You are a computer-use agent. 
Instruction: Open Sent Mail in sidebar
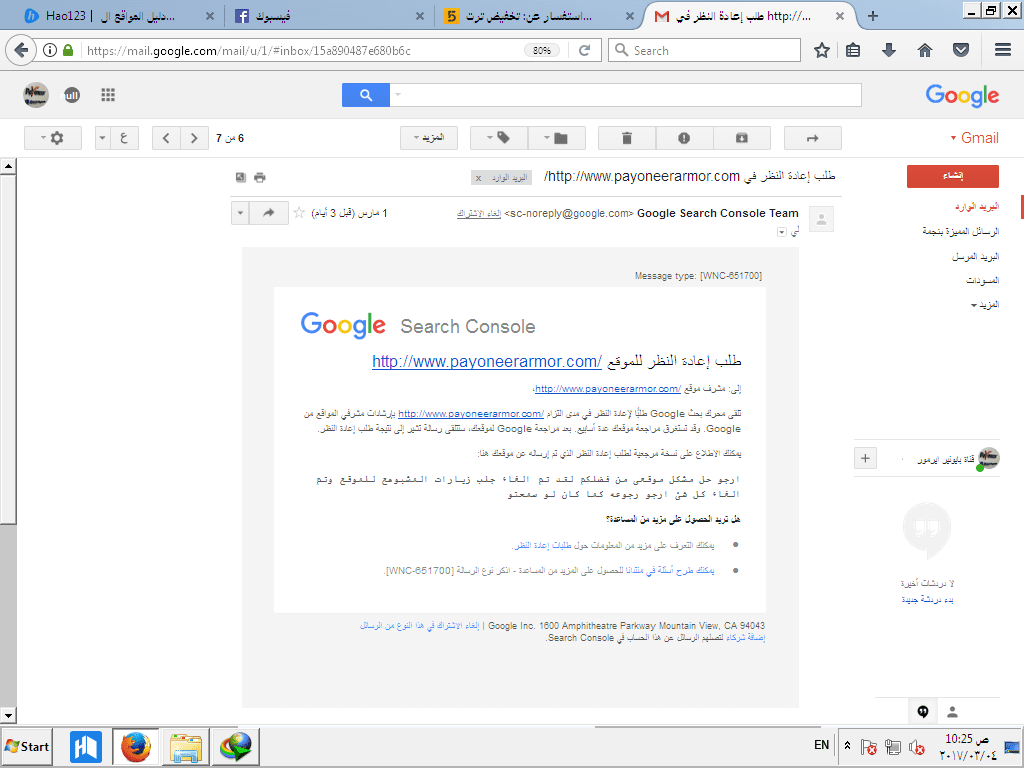point(975,256)
